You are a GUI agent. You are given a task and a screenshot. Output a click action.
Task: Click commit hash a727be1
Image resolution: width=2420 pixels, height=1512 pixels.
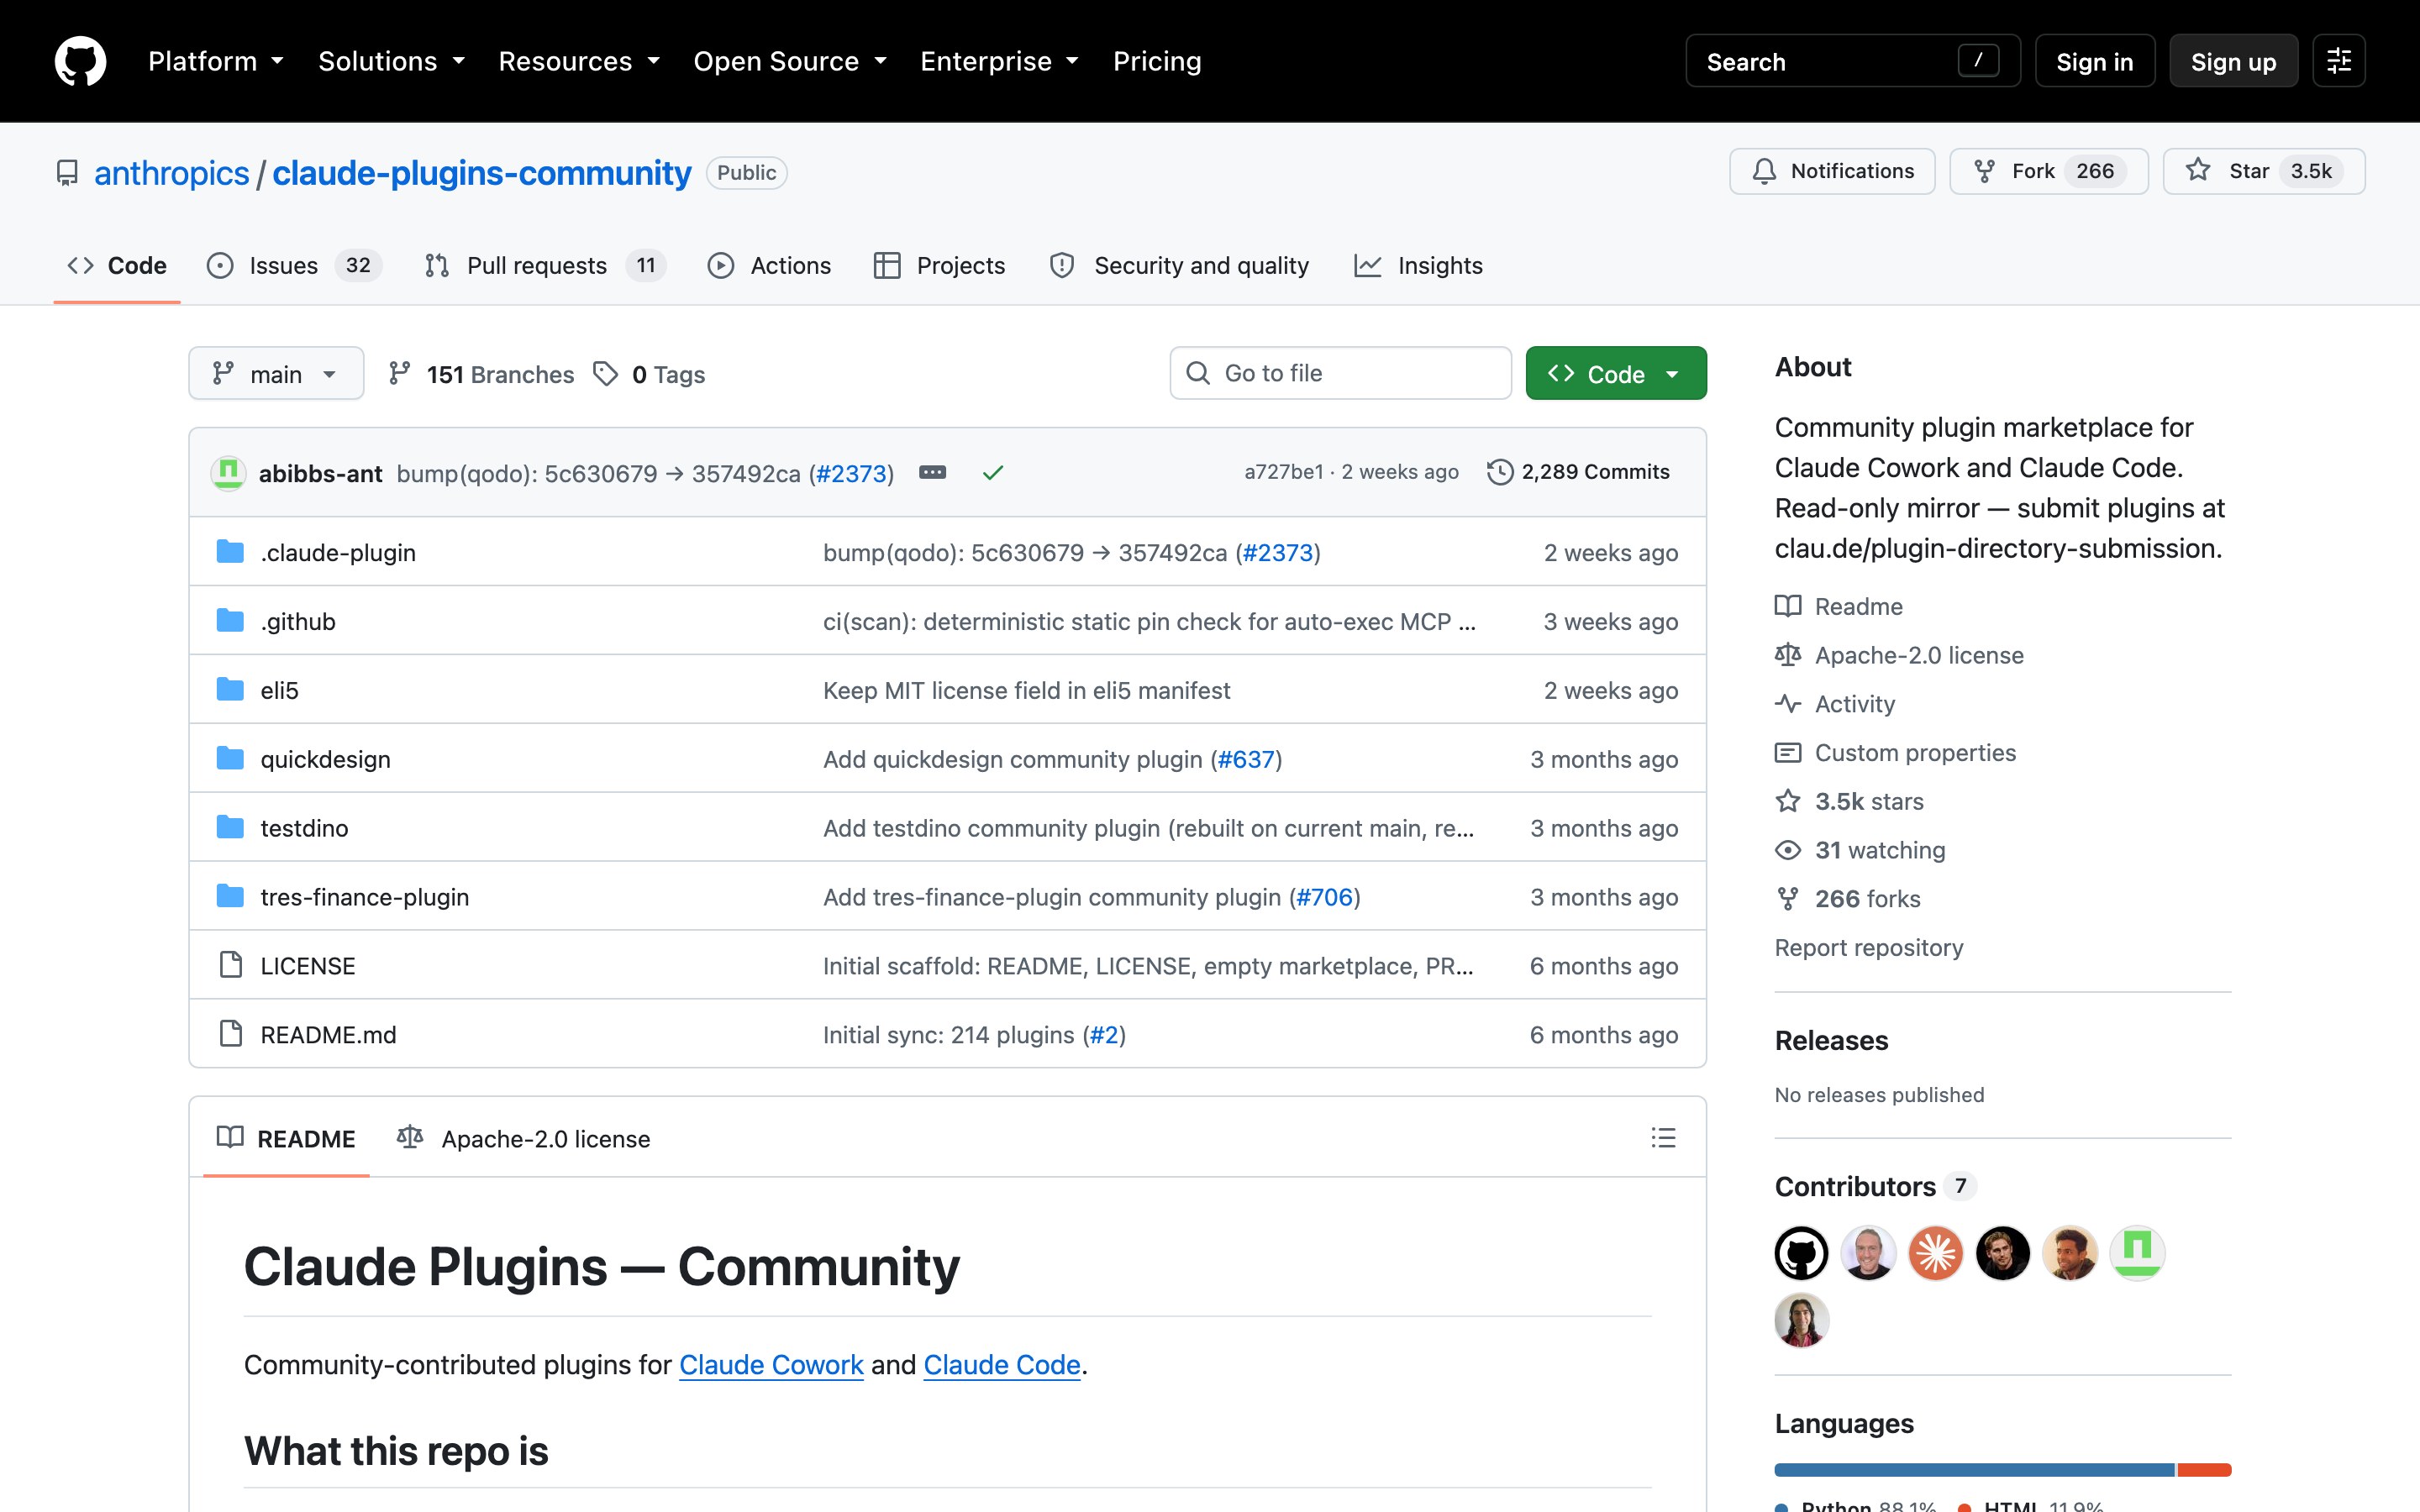coord(1283,472)
